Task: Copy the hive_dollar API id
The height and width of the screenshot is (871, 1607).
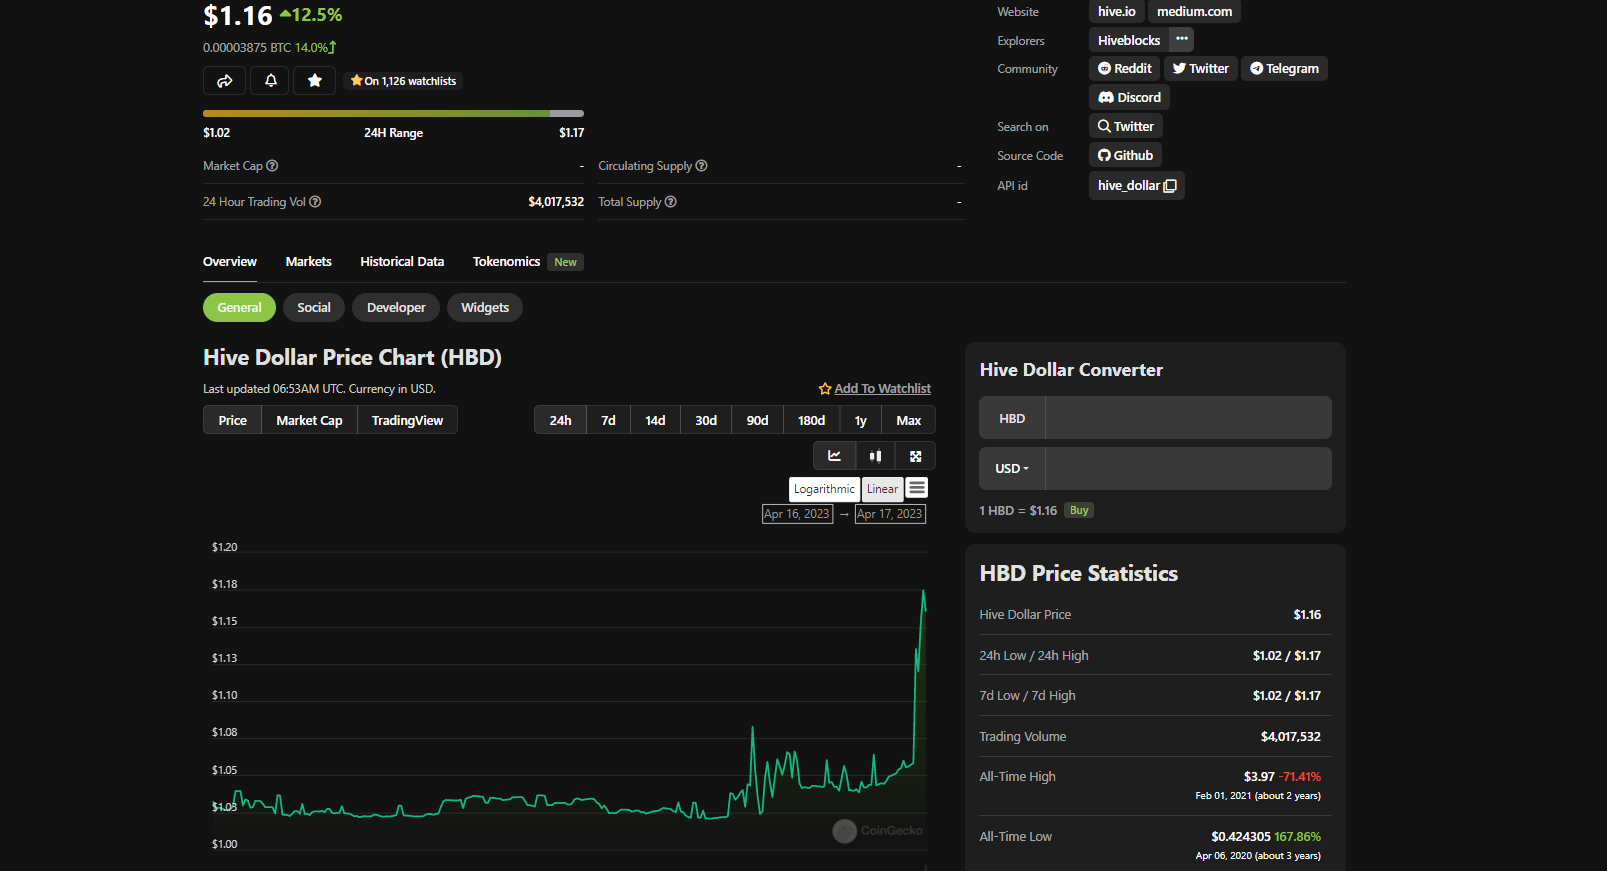Action: pos(1170,186)
